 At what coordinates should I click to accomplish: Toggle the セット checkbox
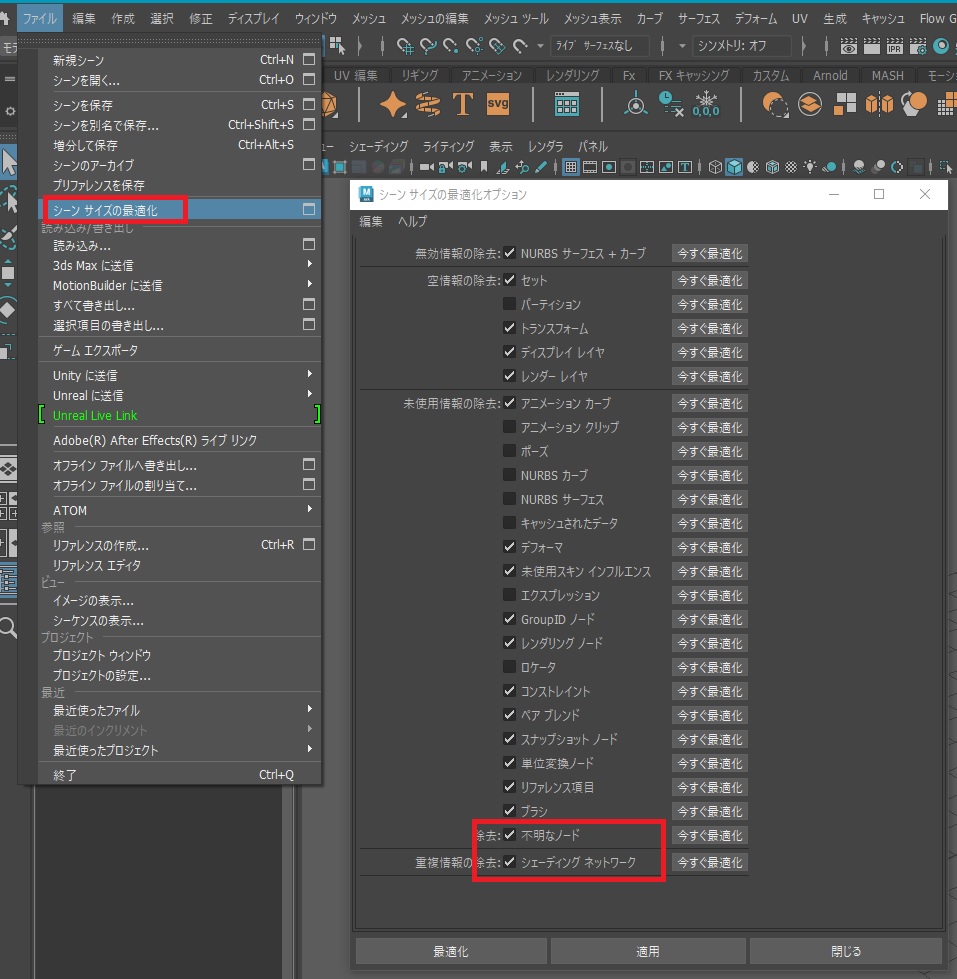tap(509, 280)
